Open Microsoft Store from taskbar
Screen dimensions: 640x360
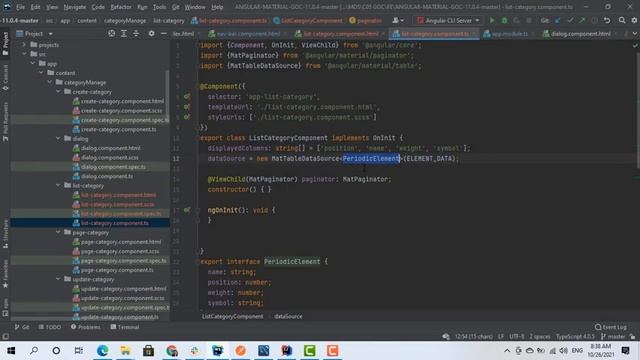149,351
